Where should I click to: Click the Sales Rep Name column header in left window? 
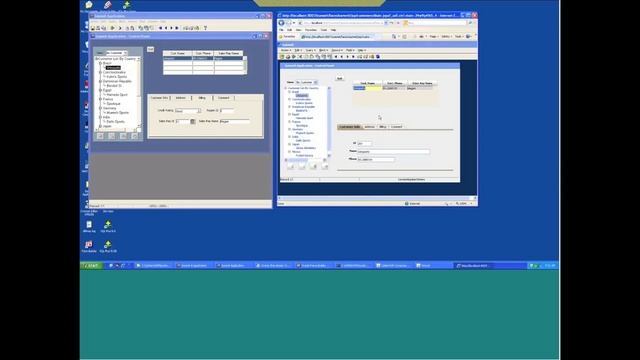click(x=229, y=53)
